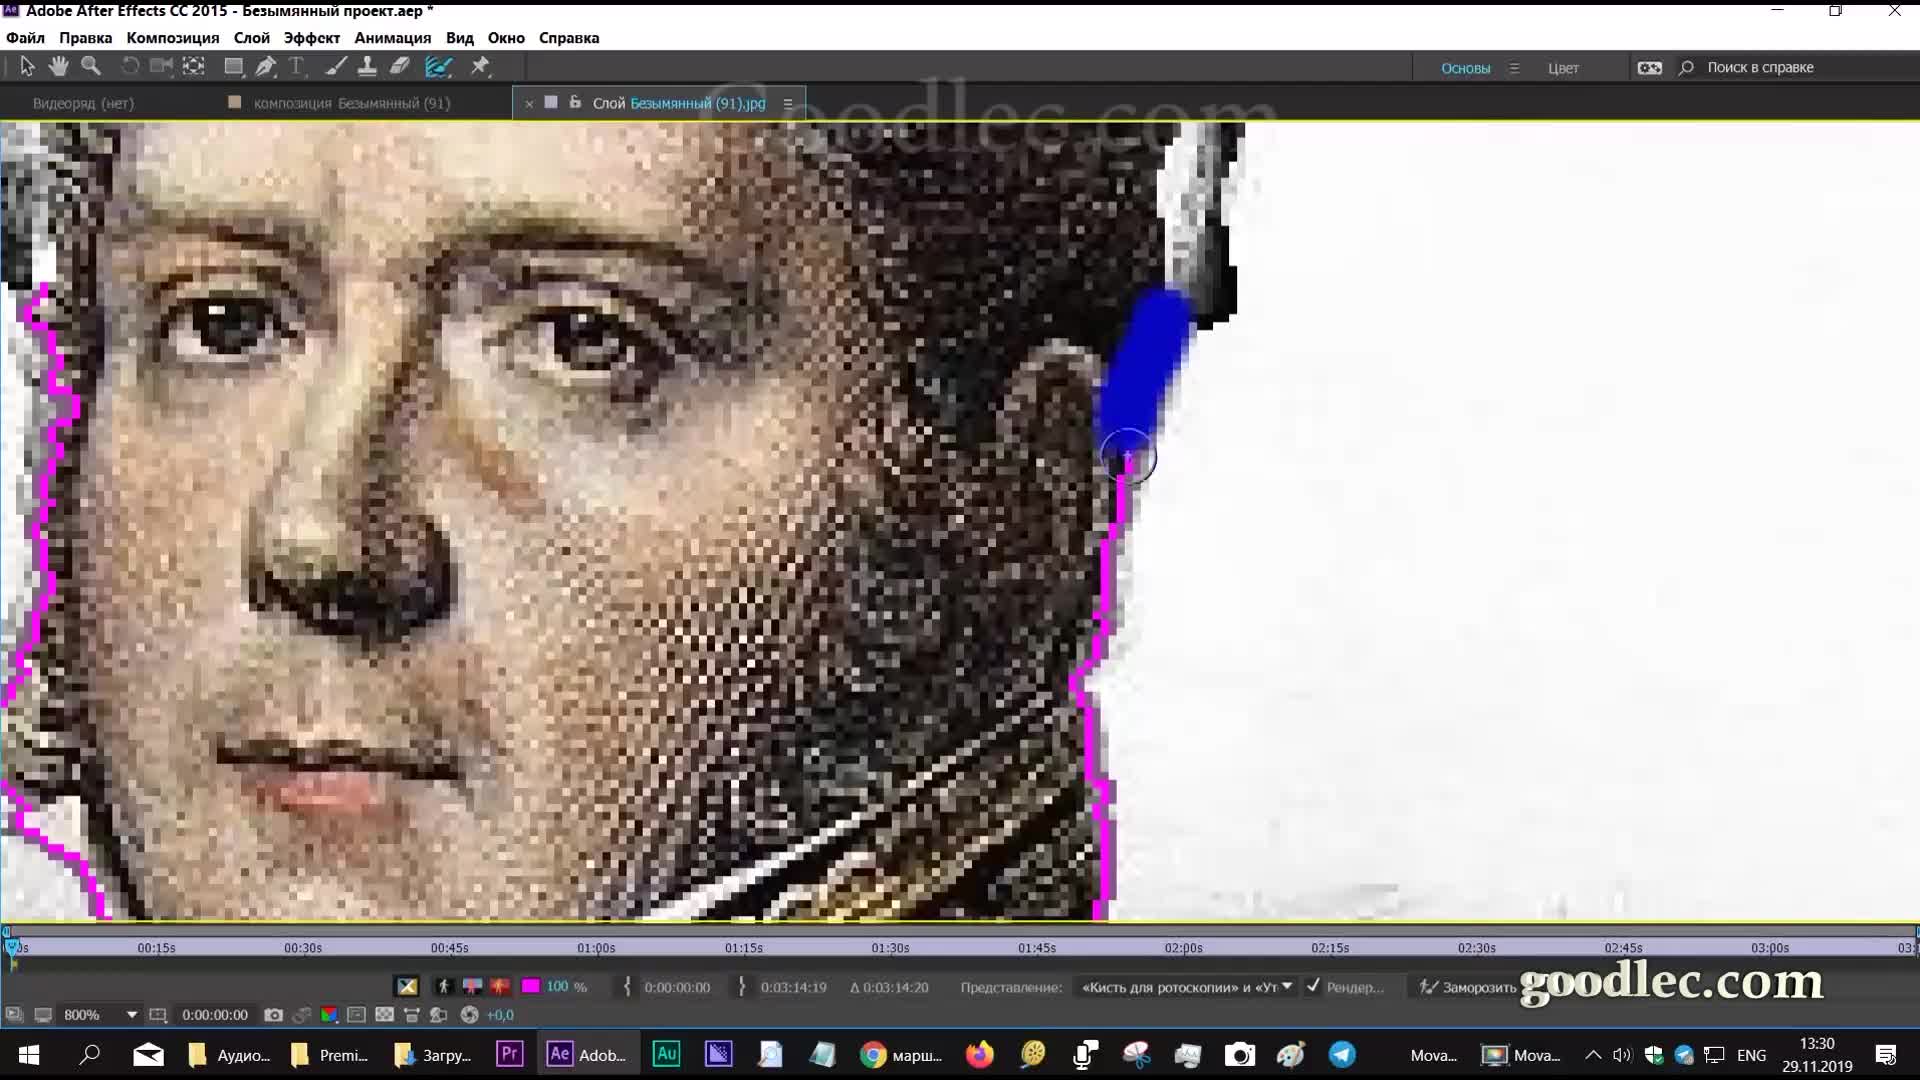Select the Brush tool
The image size is (1920, 1080).
[336, 66]
